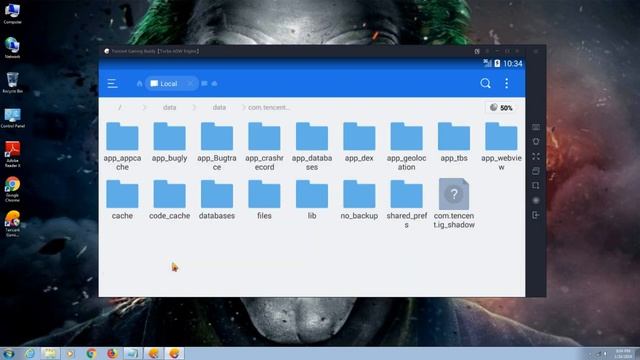Image resolution: width=640 pixels, height=360 pixels.
Task: Go to the home icon beside Local tab
Action: tap(139, 83)
